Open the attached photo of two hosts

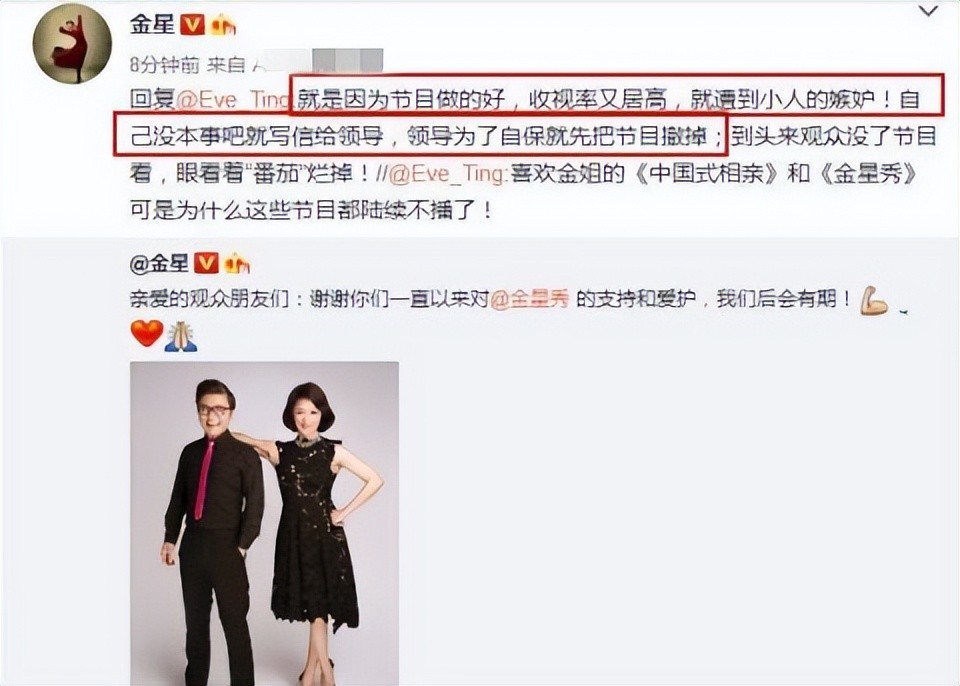[x=264, y=524]
